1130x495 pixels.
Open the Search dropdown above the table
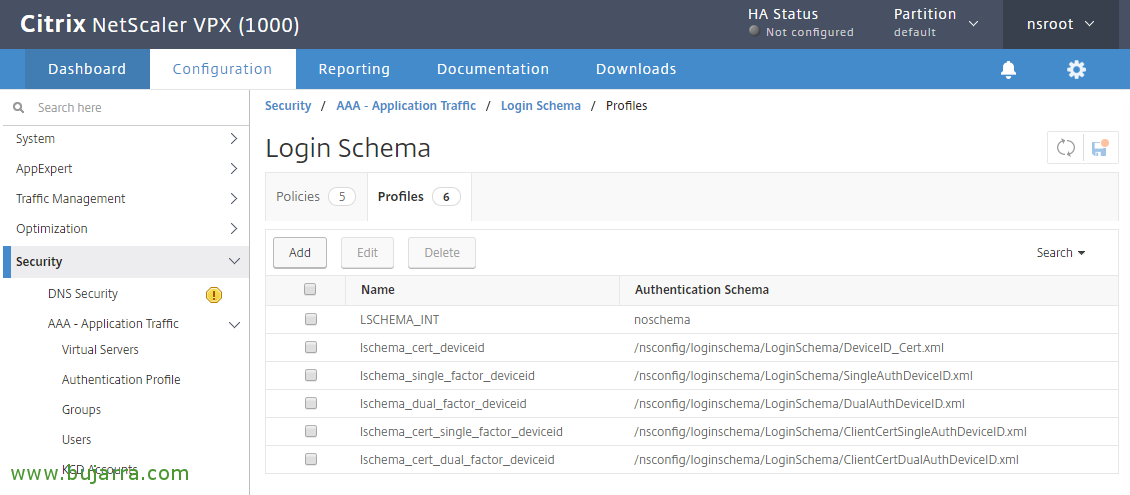coord(1061,253)
